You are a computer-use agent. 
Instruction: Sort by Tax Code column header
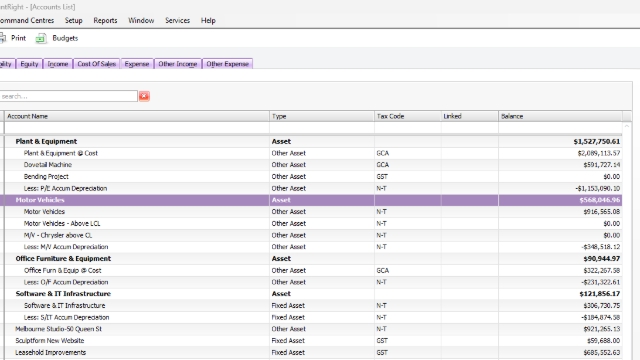tap(408, 116)
